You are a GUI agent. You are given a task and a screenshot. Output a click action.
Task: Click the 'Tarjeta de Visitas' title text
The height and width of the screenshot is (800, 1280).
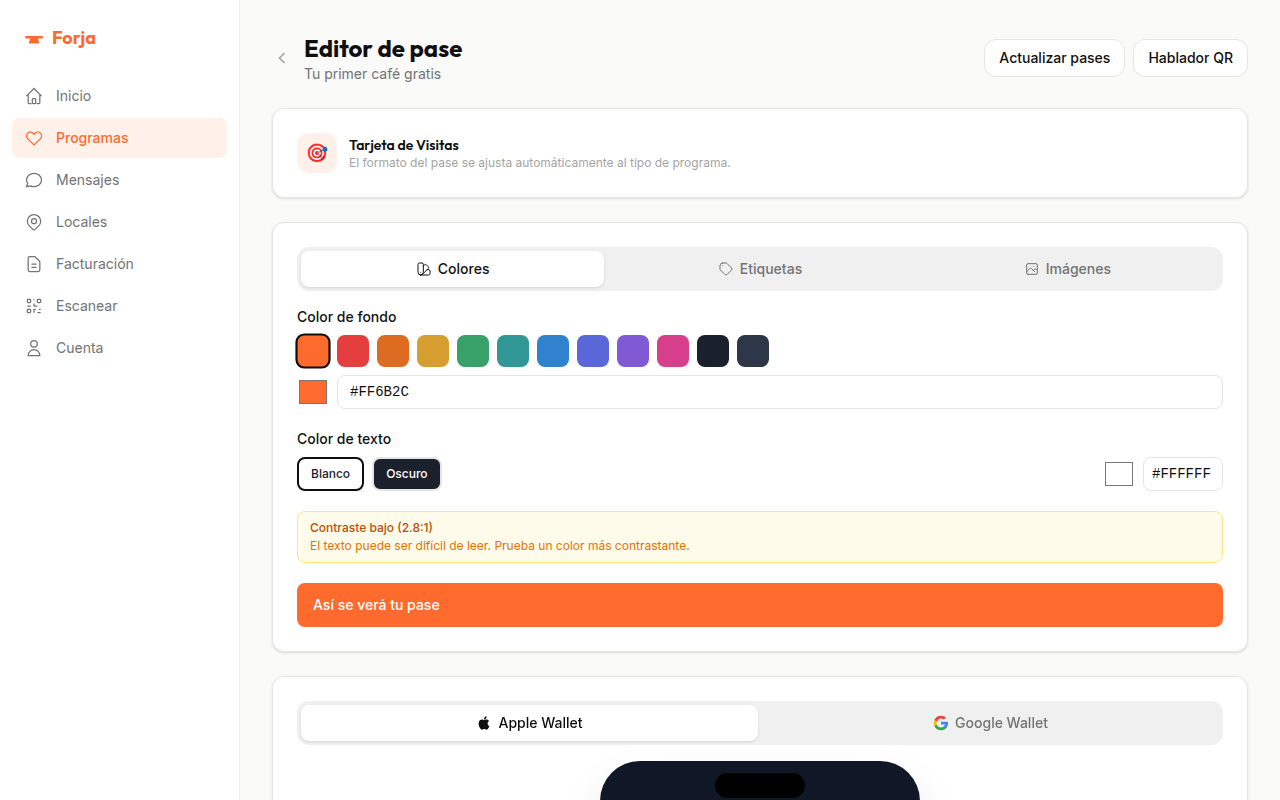[x=404, y=145]
